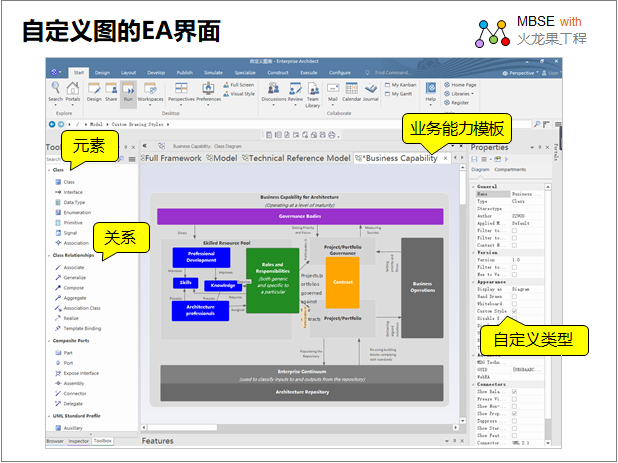
Task: Collapse the Connectors properties section
Action: click(473, 384)
